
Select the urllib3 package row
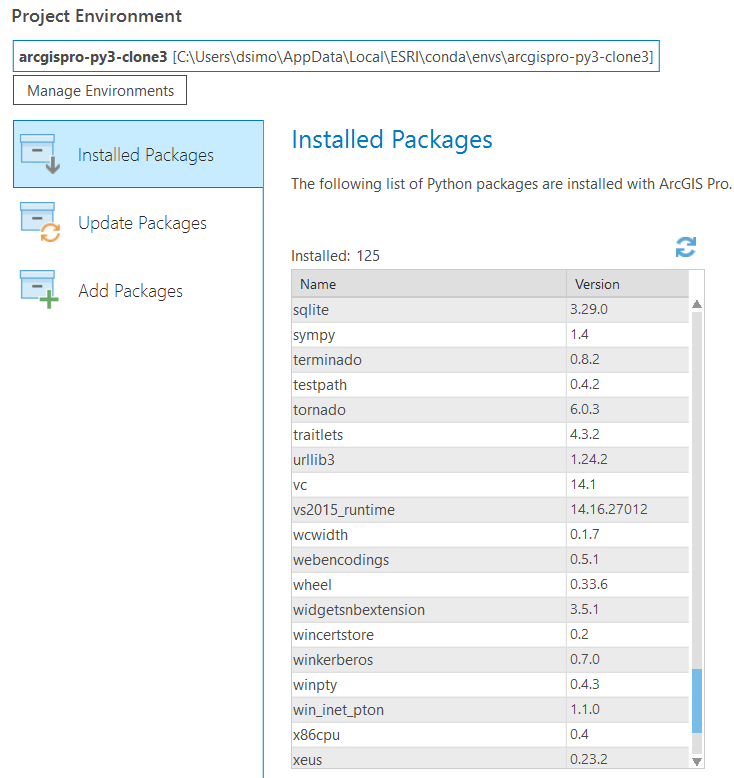click(x=490, y=459)
